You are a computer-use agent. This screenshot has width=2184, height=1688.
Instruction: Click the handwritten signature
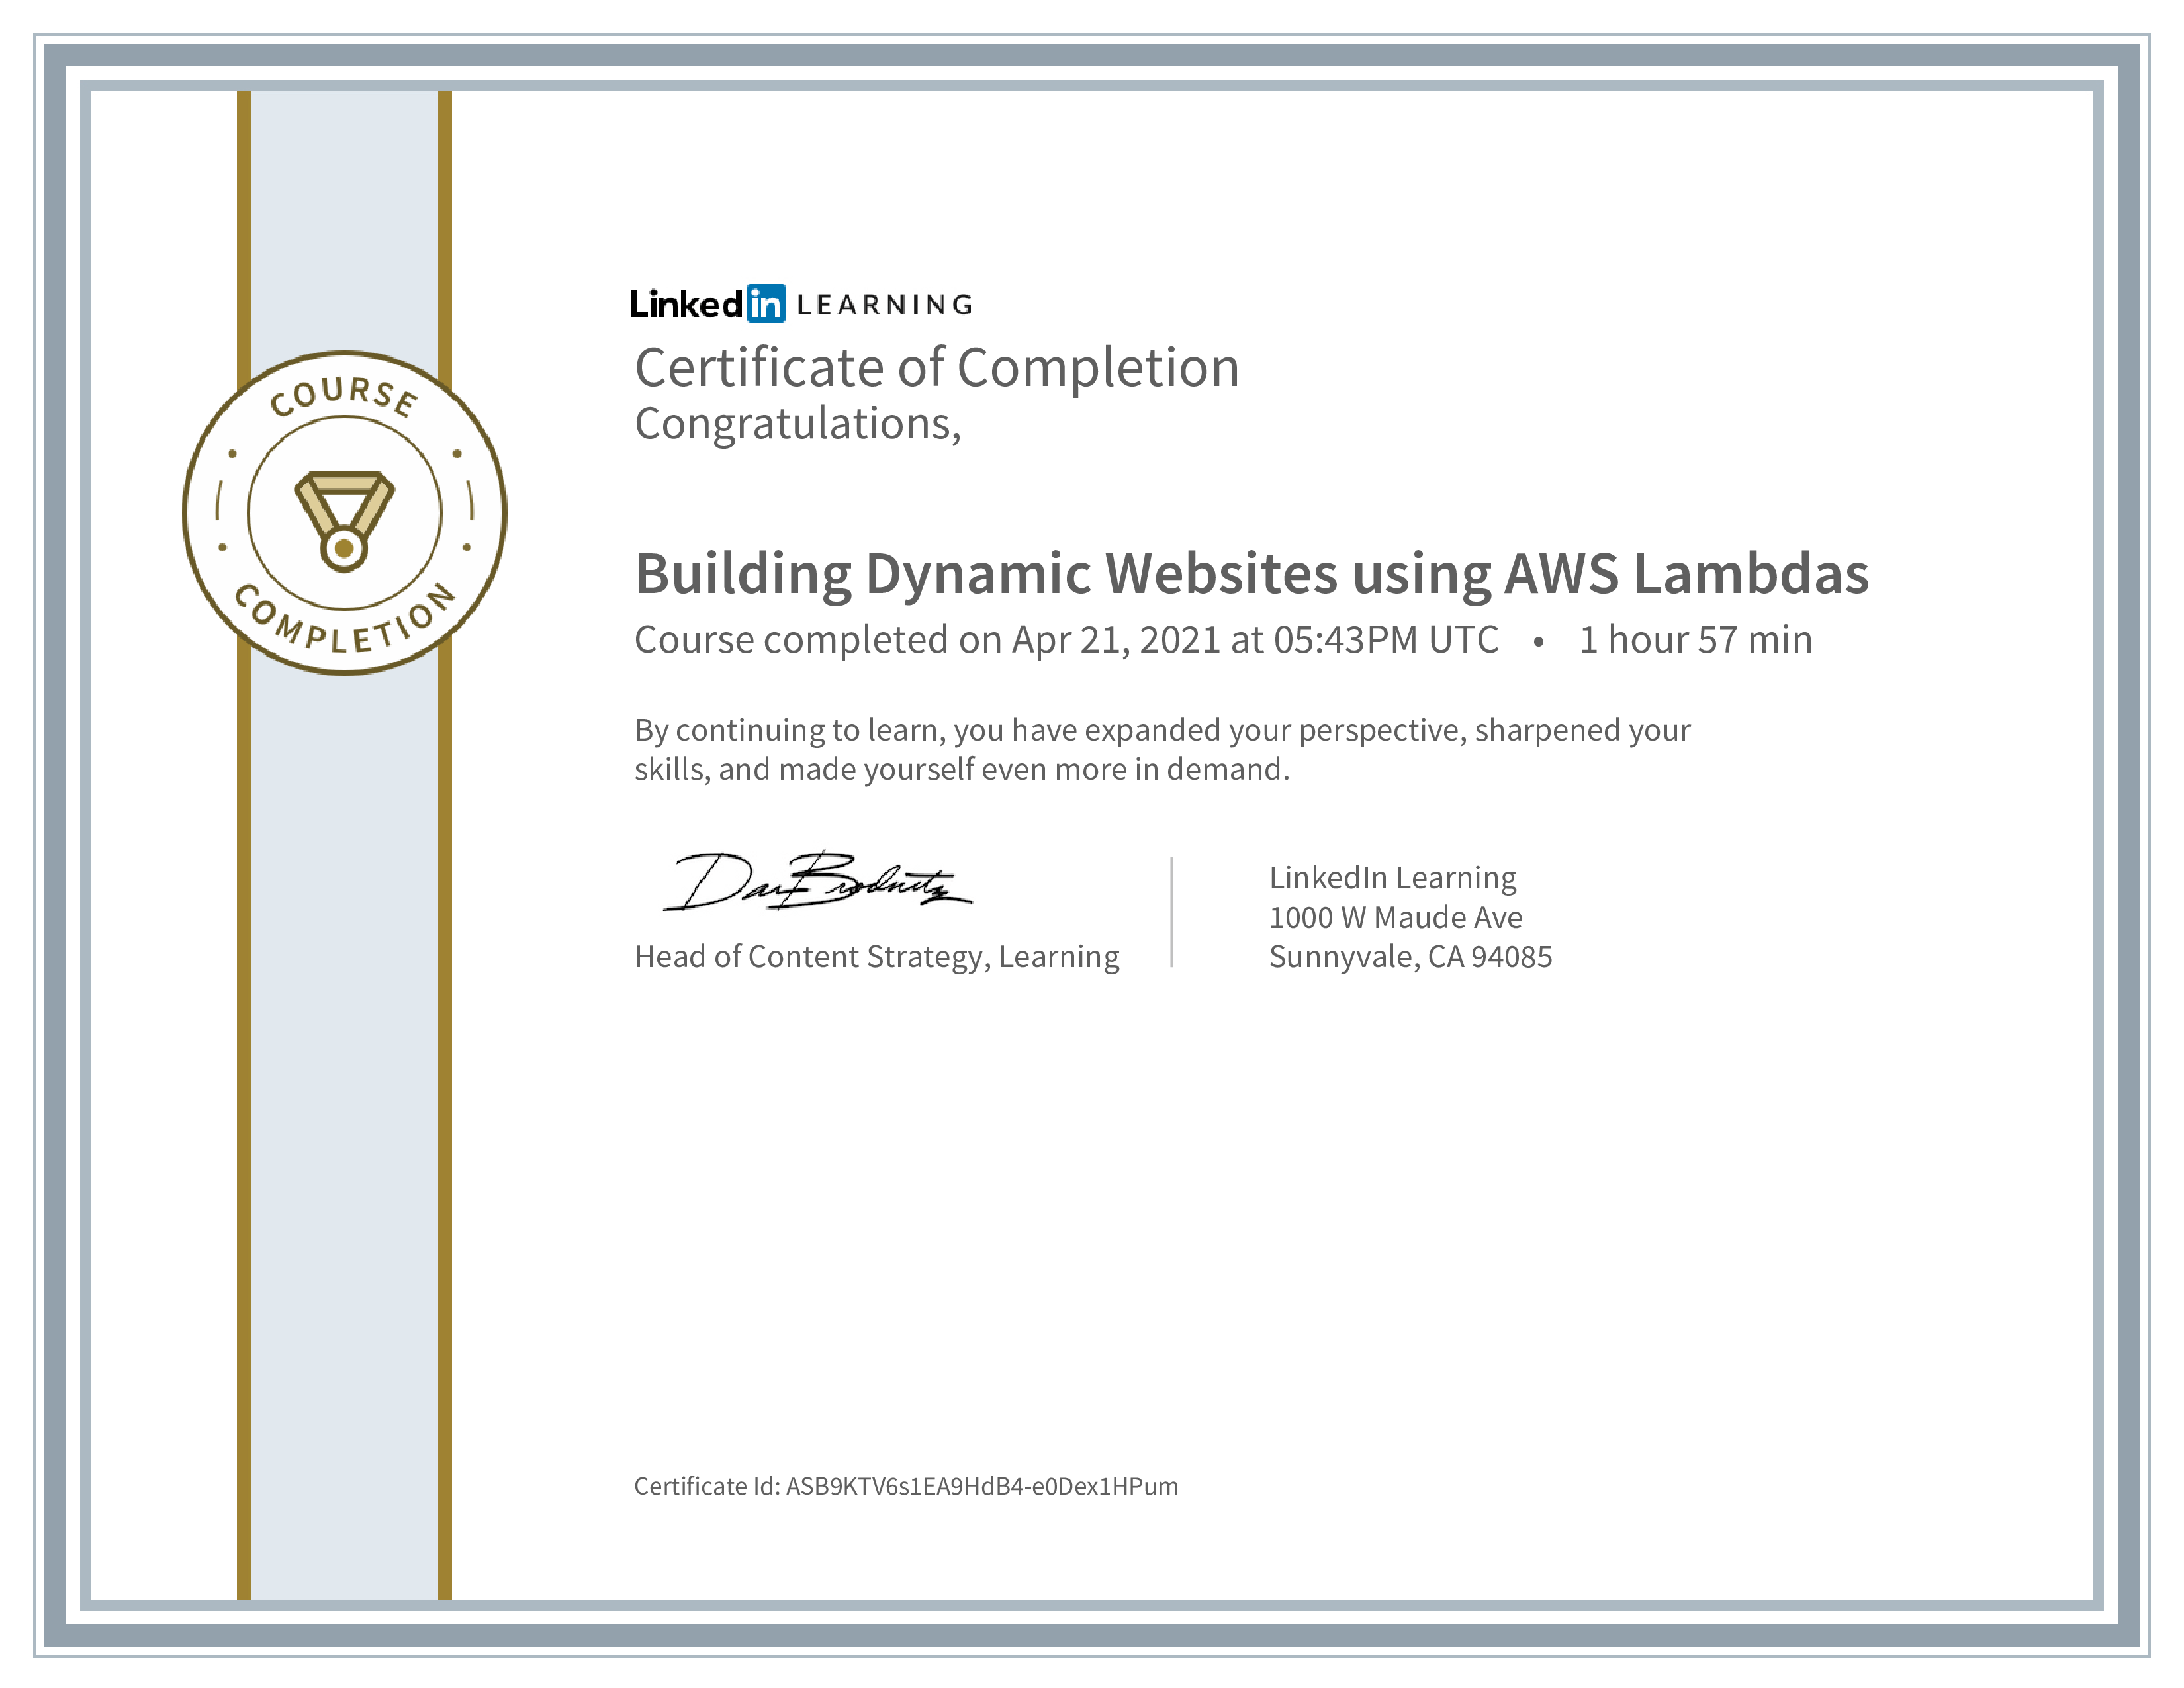[x=817, y=881]
